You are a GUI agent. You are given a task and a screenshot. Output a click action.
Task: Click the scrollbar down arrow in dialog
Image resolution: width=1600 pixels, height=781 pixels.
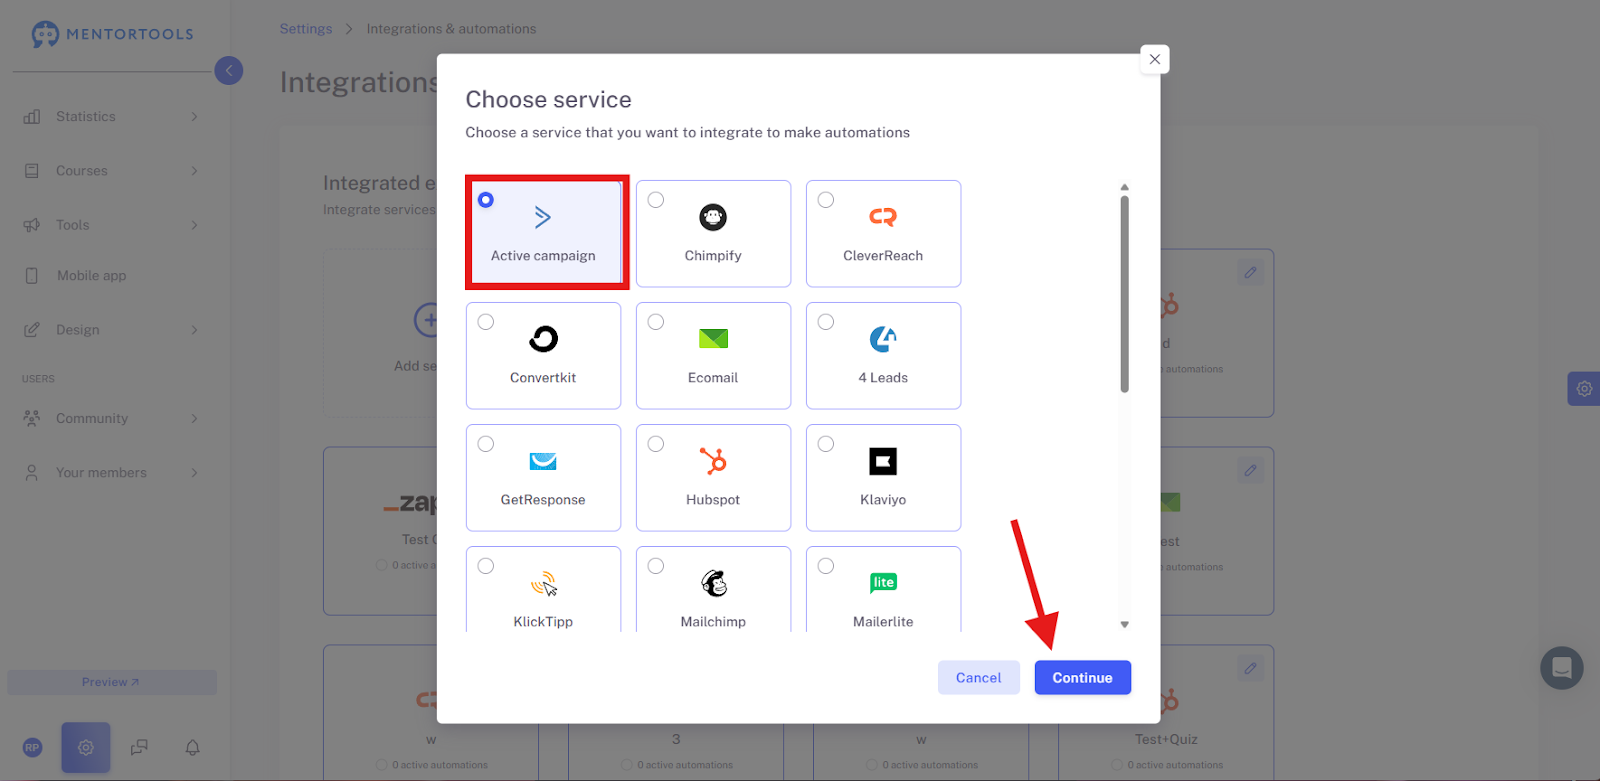click(x=1125, y=624)
